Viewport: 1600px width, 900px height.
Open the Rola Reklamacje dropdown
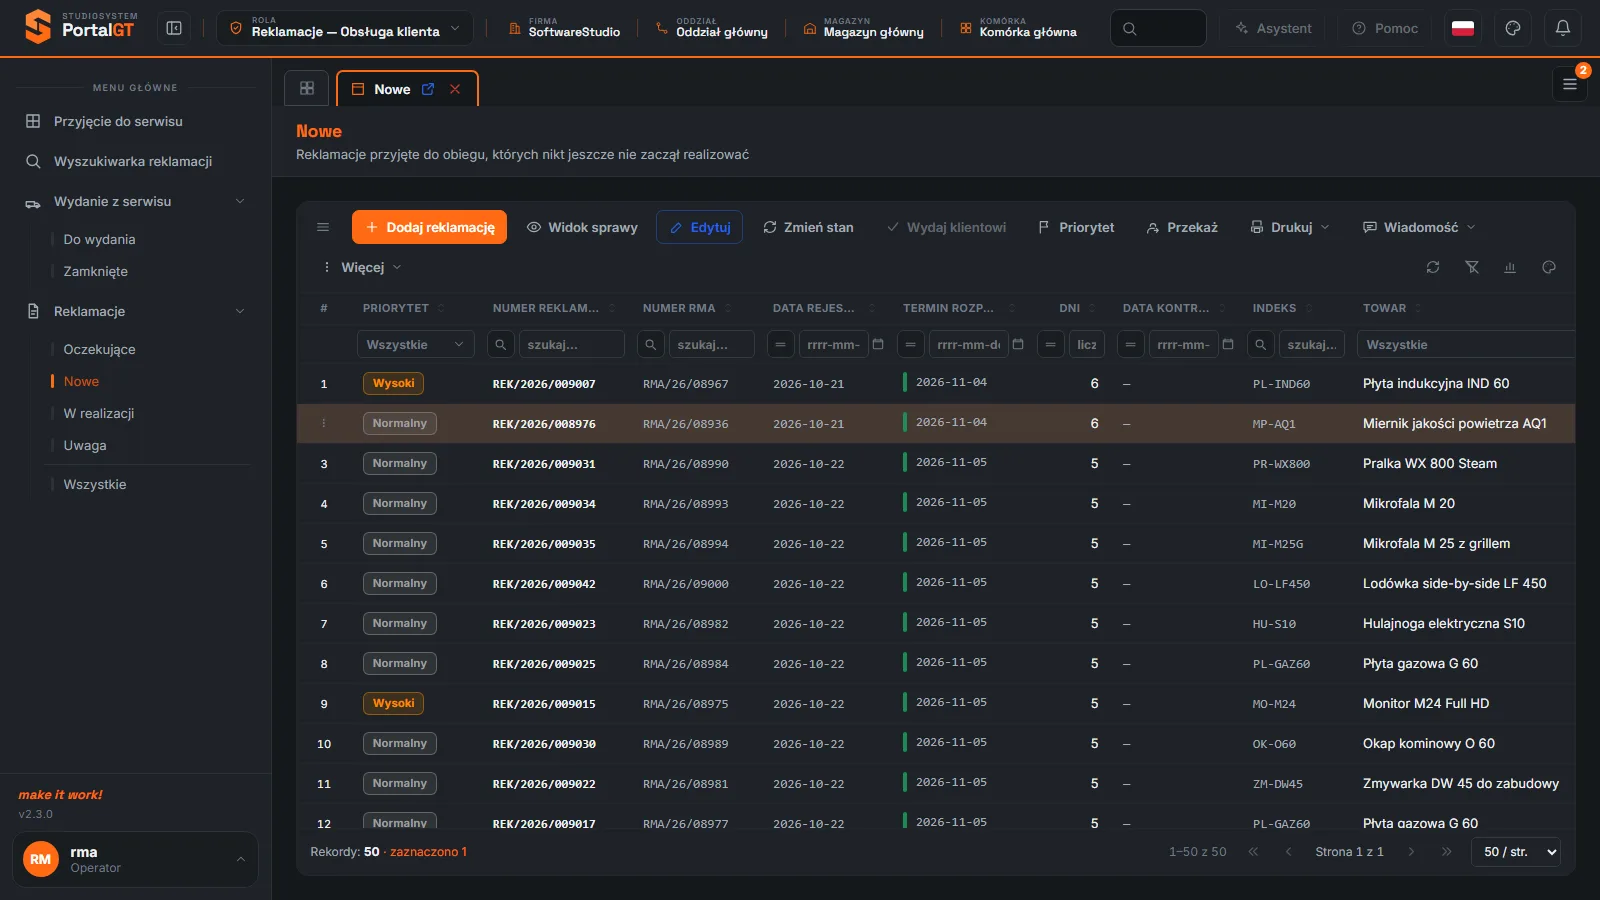coord(345,28)
